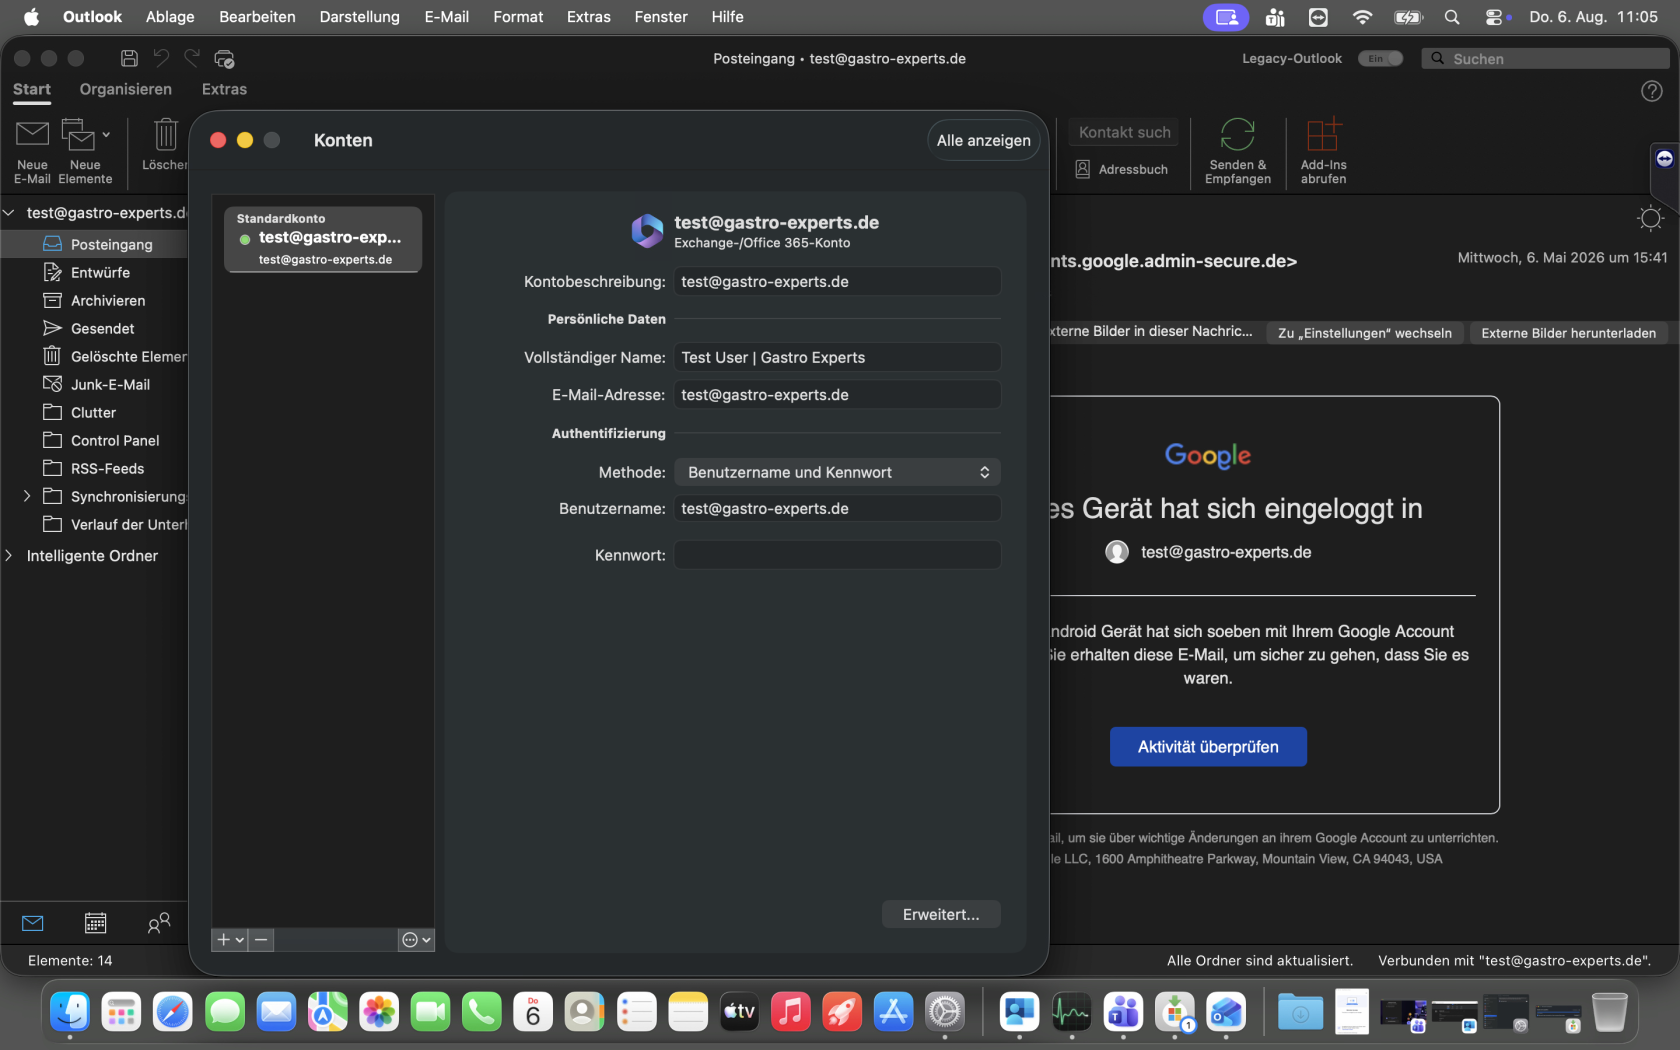Click the minus button to remove the account
Image resolution: width=1680 pixels, height=1050 pixels.
coord(261,939)
